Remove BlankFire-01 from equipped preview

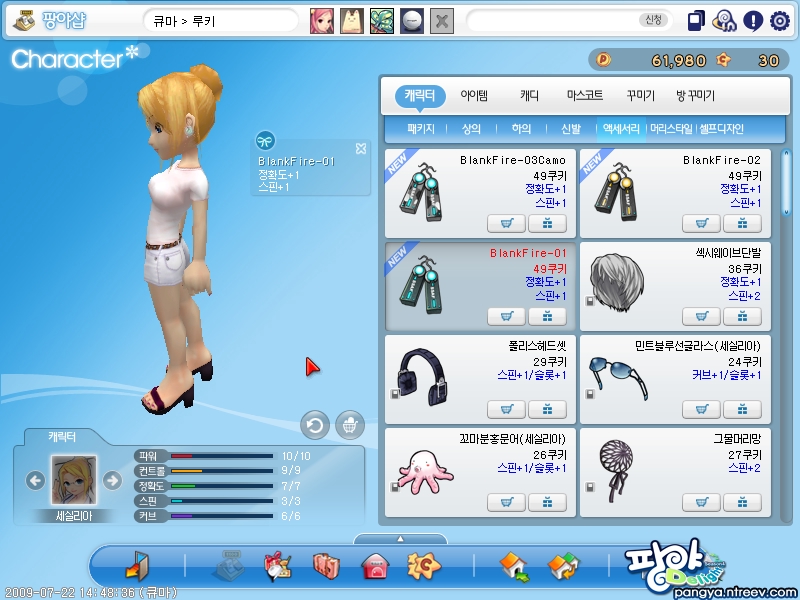[x=361, y=148]
